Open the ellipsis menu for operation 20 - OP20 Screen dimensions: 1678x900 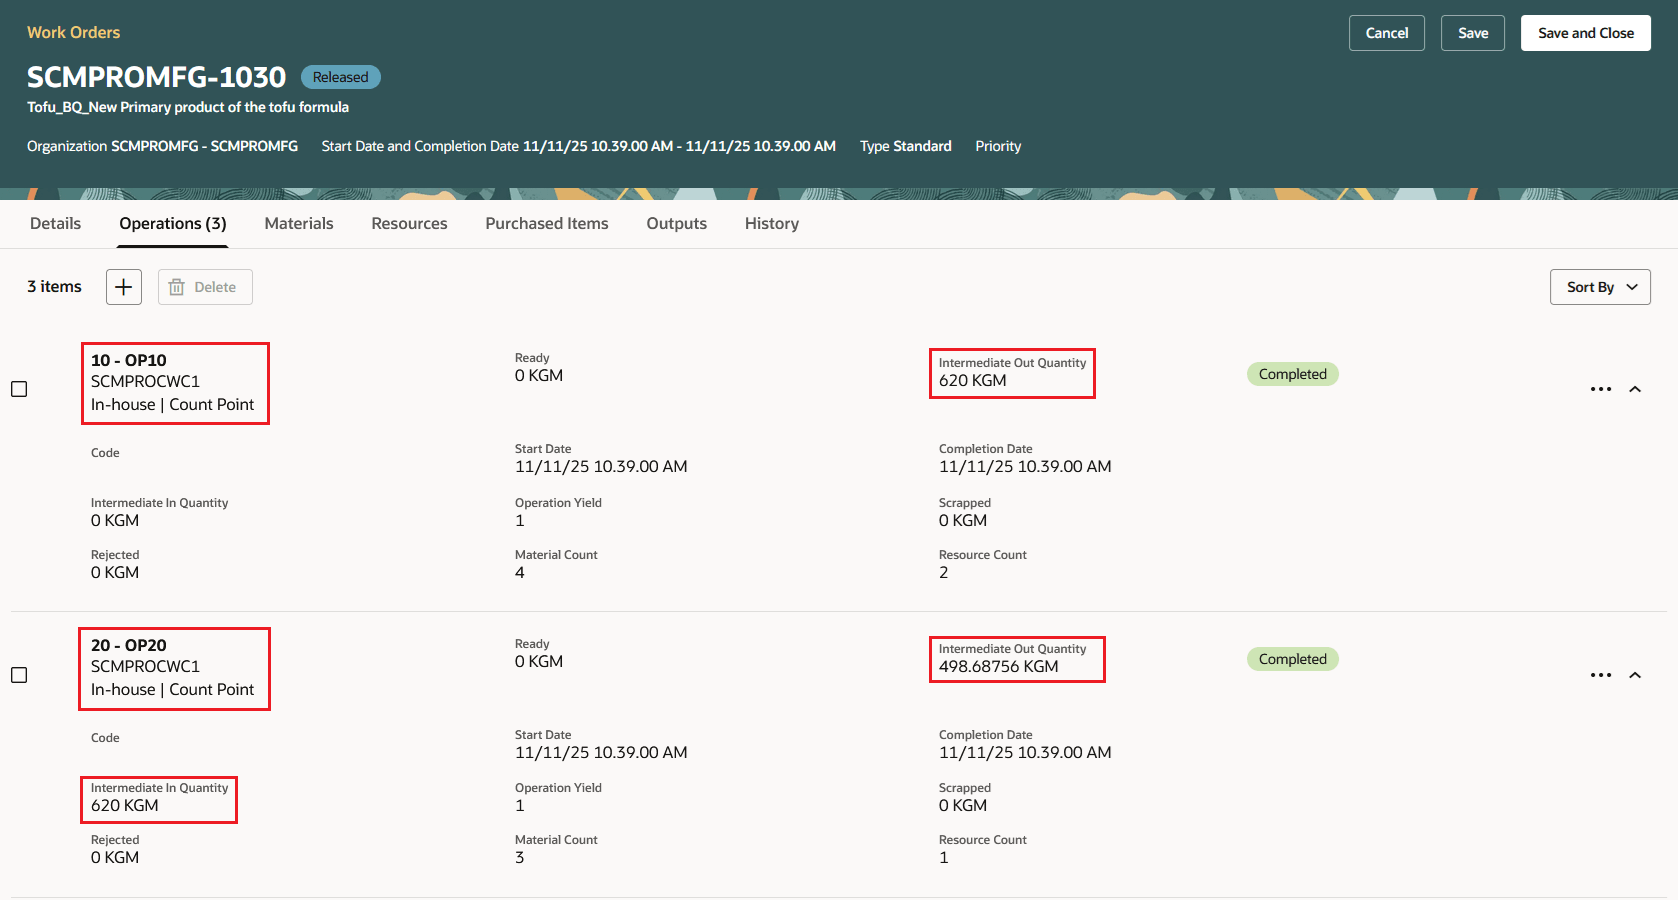point(1601,675)
